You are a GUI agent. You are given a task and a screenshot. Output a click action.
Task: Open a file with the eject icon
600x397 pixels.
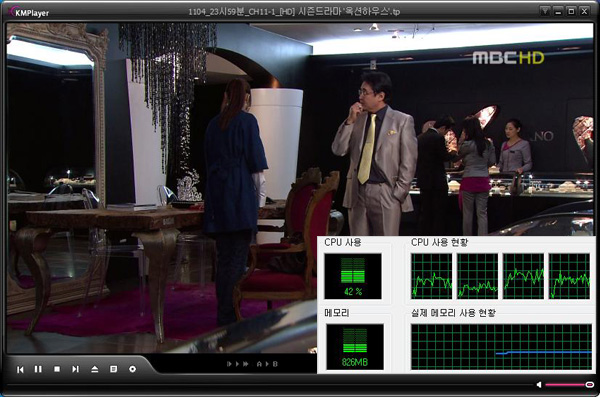[x=95, y=369]
